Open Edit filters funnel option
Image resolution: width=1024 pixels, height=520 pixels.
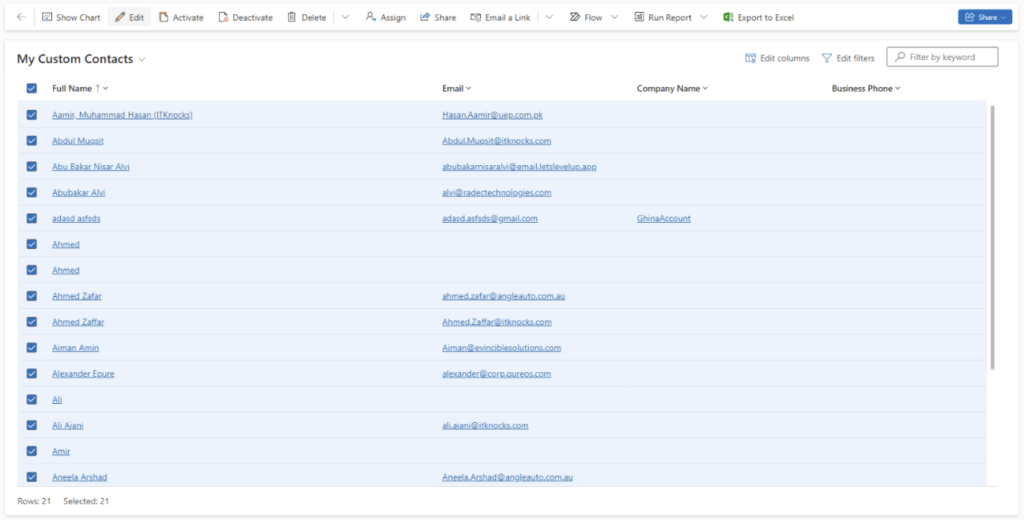tap(847, 58)
